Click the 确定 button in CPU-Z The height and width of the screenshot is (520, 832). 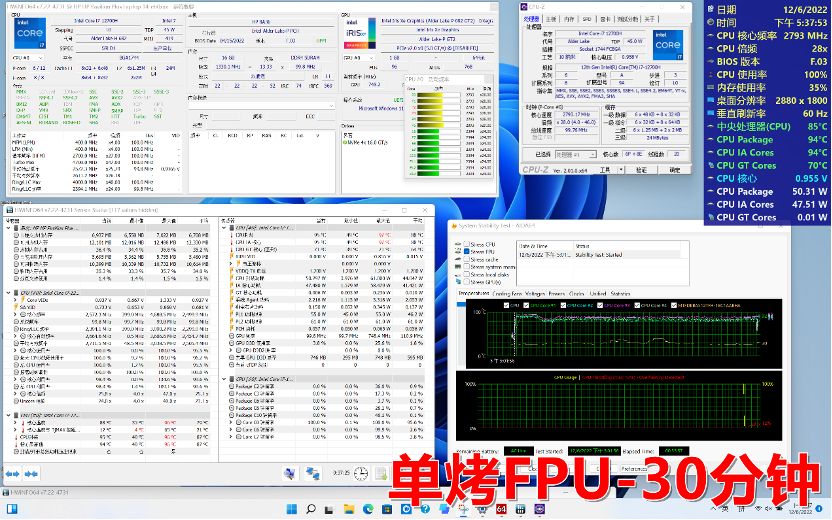click(x=674, y=170)
